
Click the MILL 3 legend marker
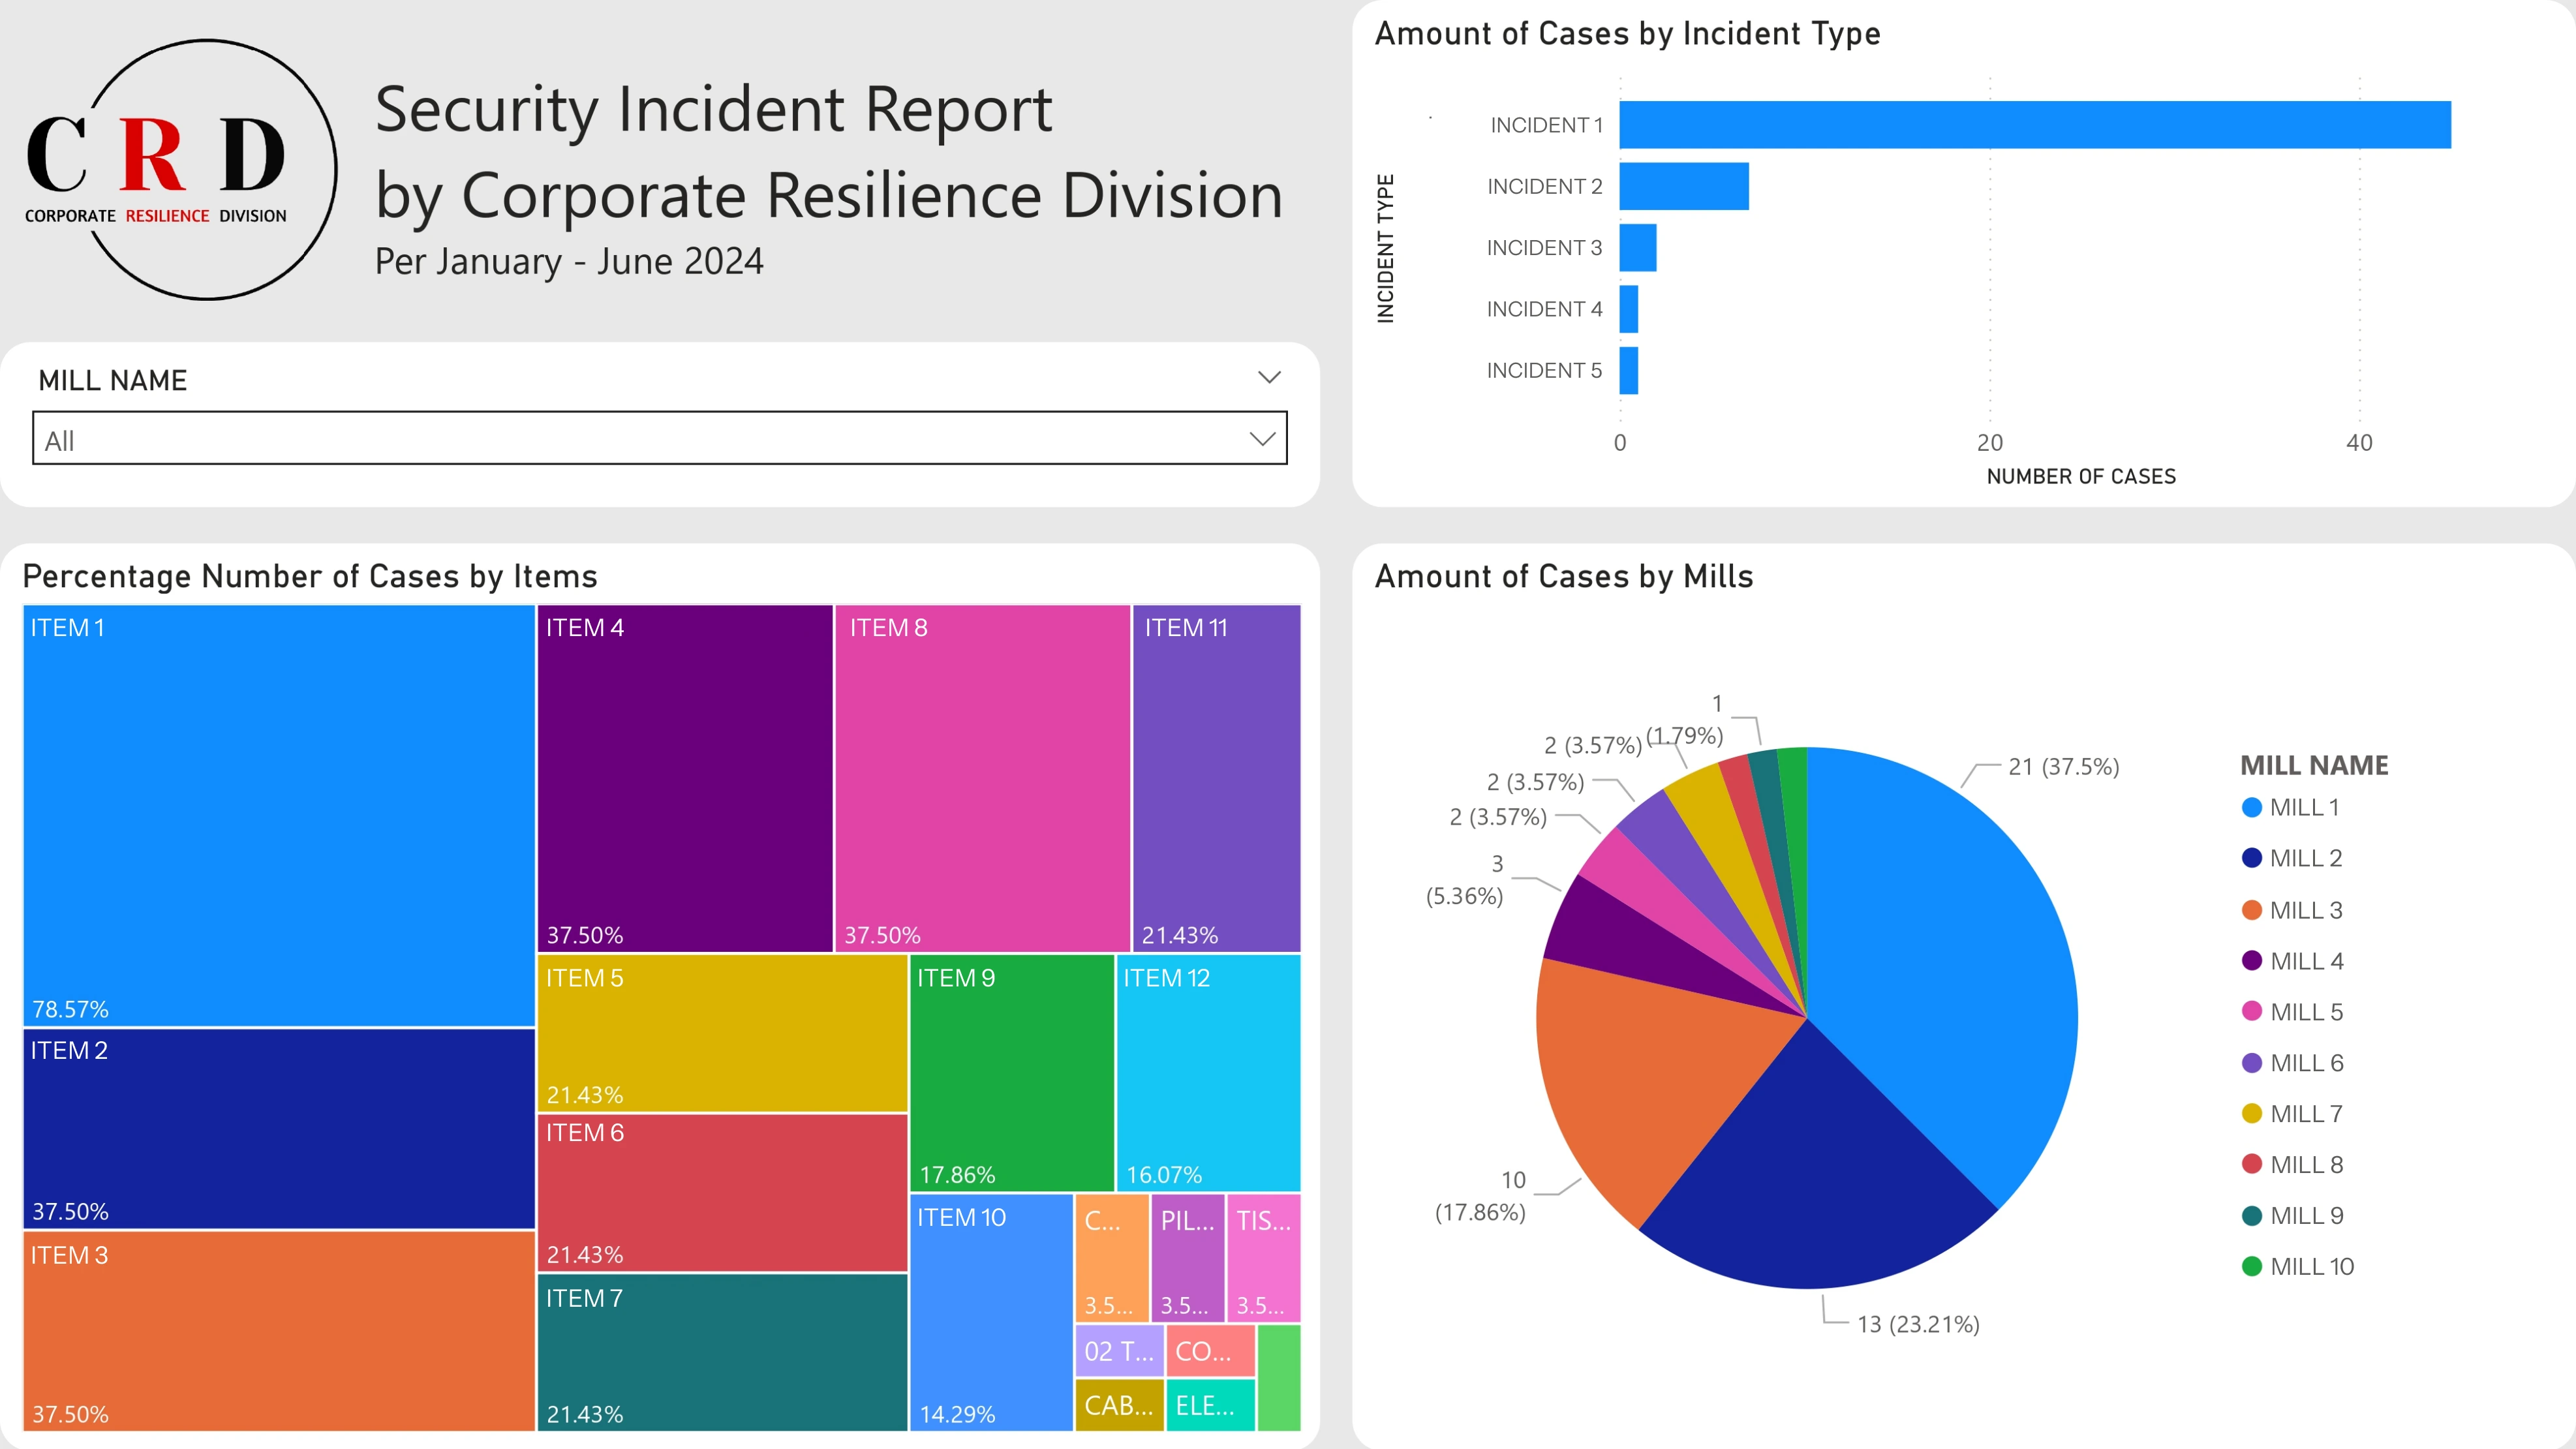[x=2252, y=910]
